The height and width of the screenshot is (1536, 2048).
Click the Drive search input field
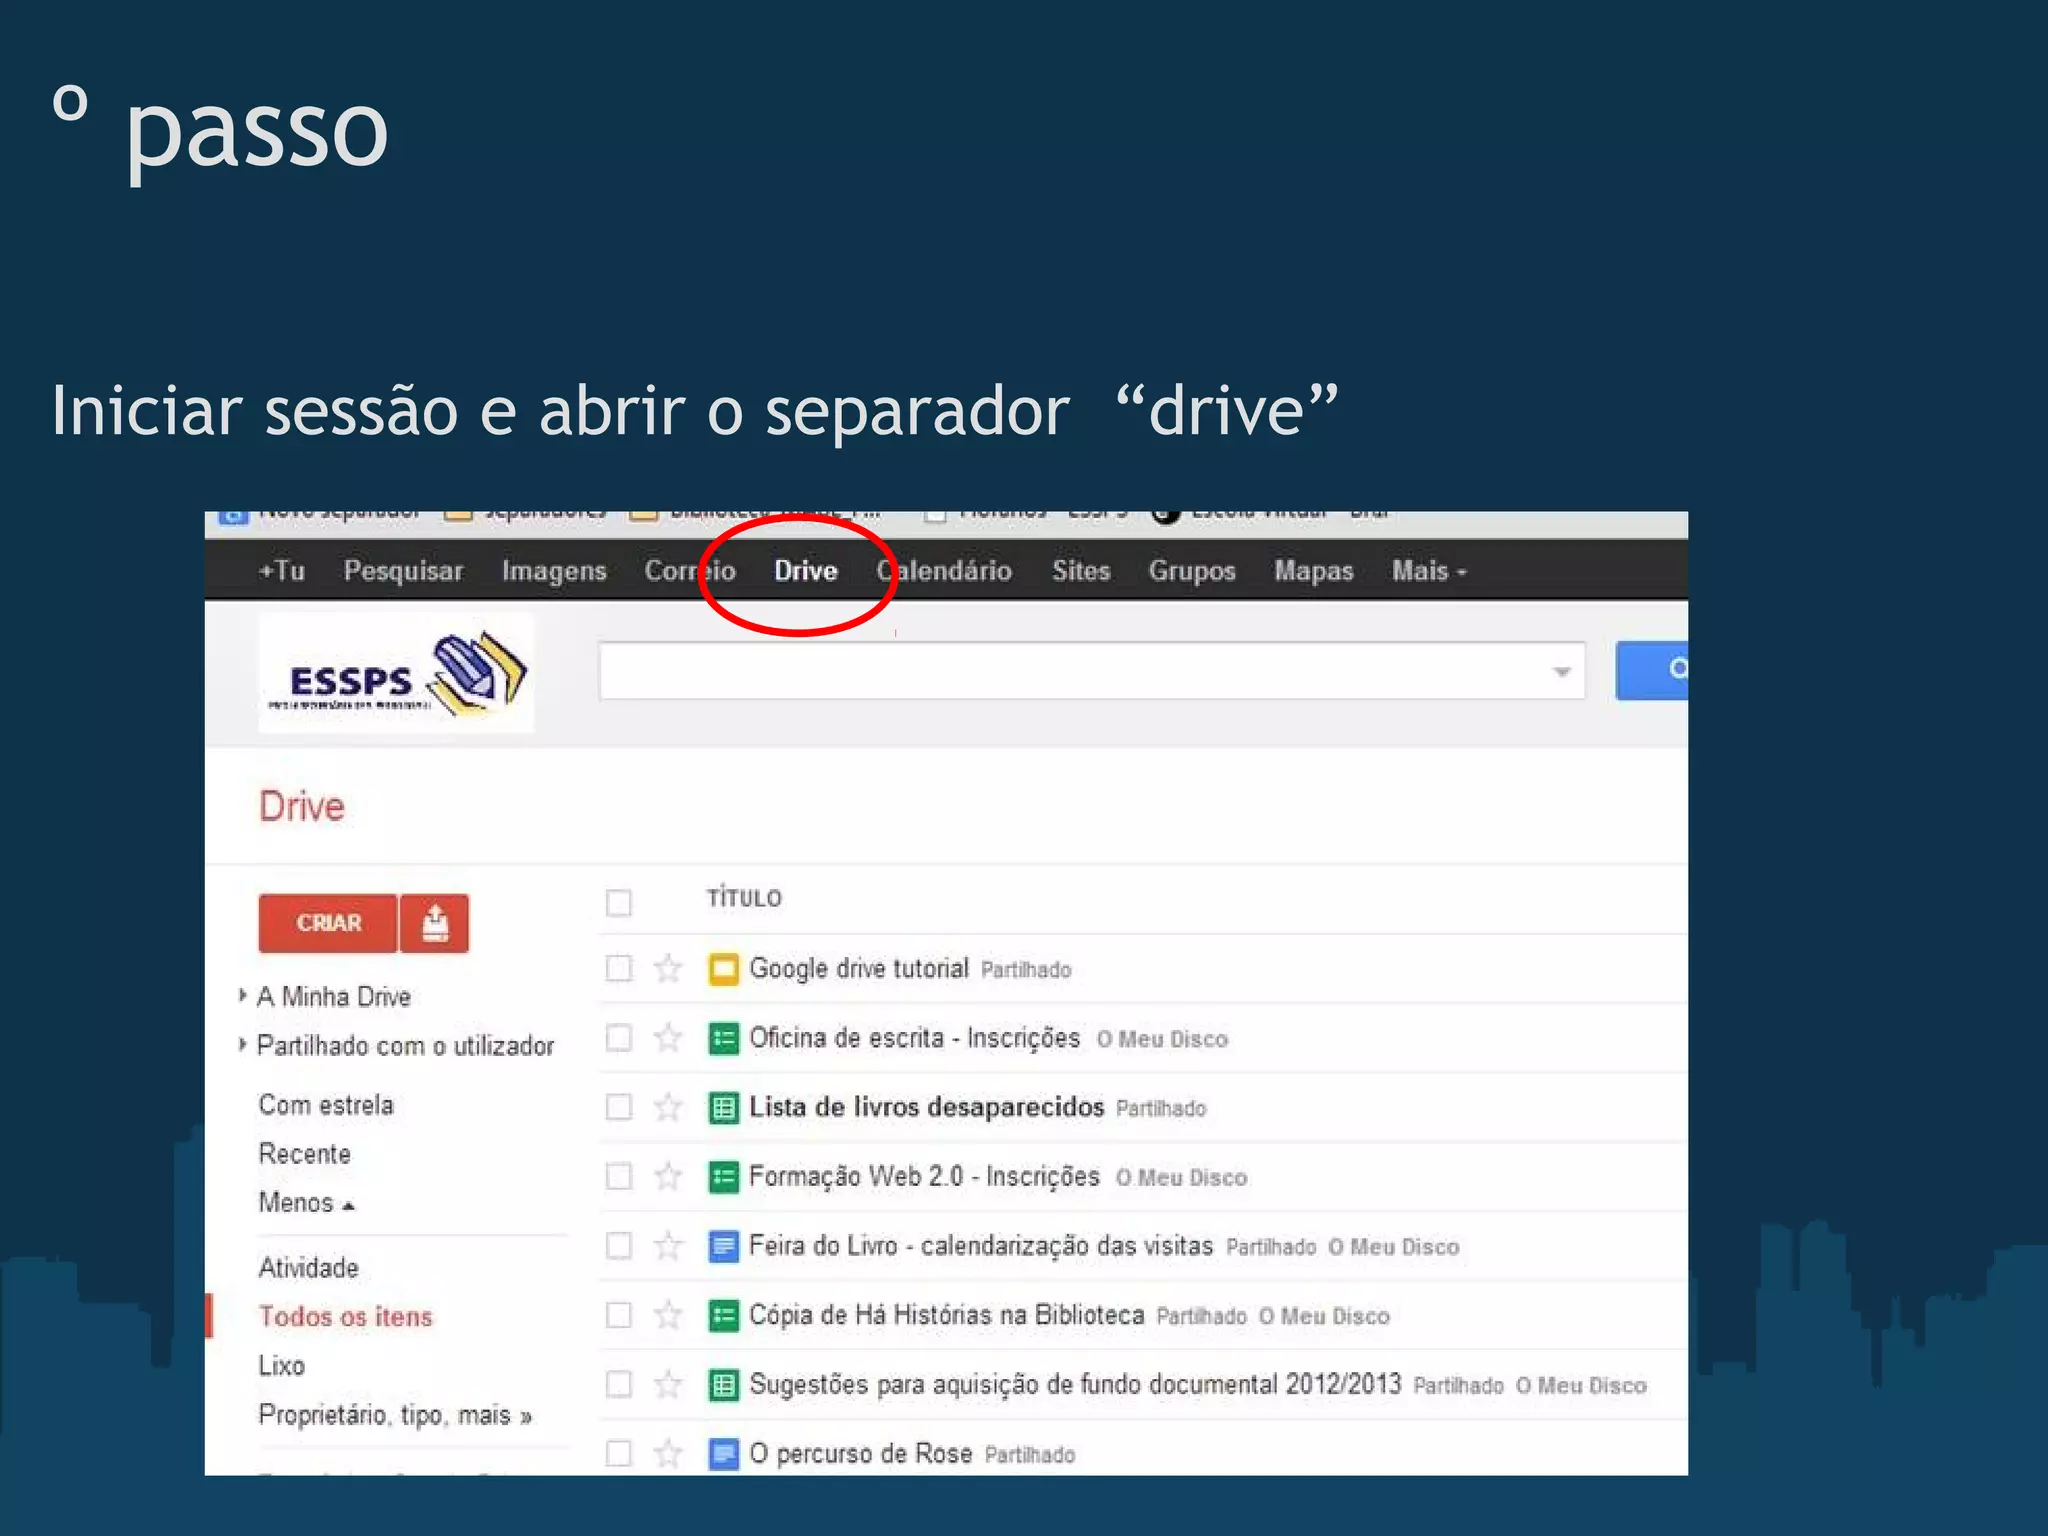click(x=1092, y=671)
